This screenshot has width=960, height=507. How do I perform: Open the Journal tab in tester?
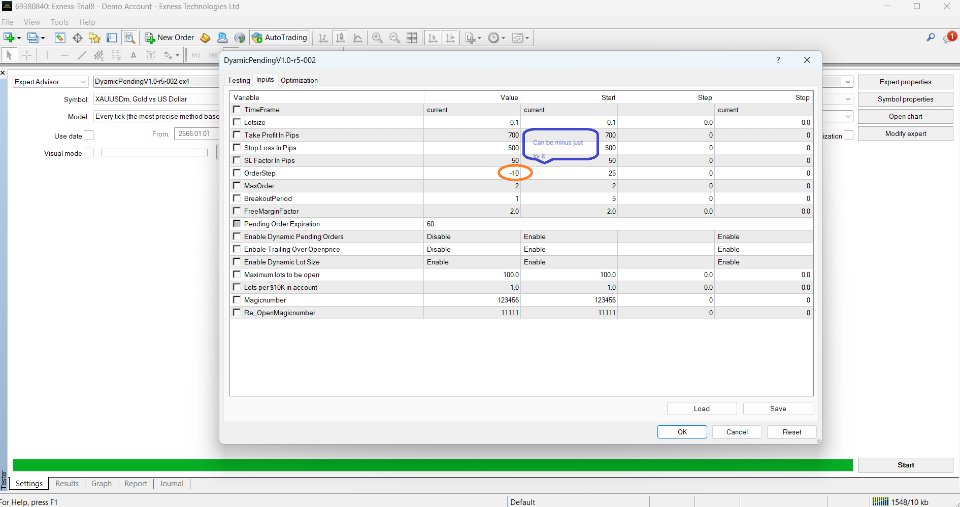click(x=171, y=484)
